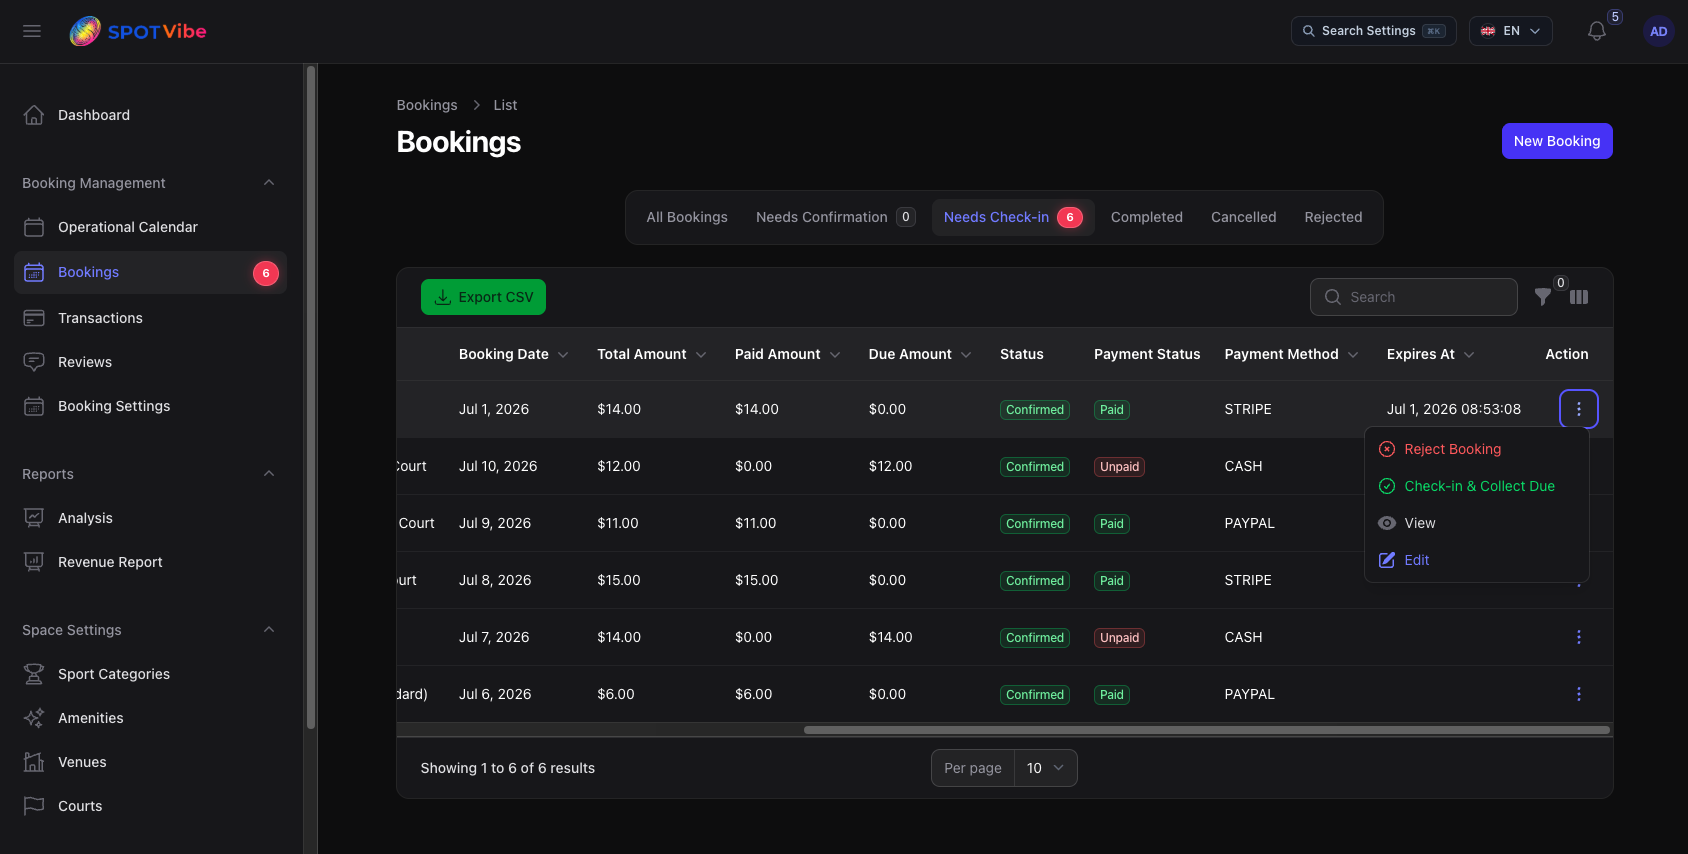This screenshot has height=854, width=1688.
Task: Click the Bookings breadcrumb link
Action: [x=427, y=105]
